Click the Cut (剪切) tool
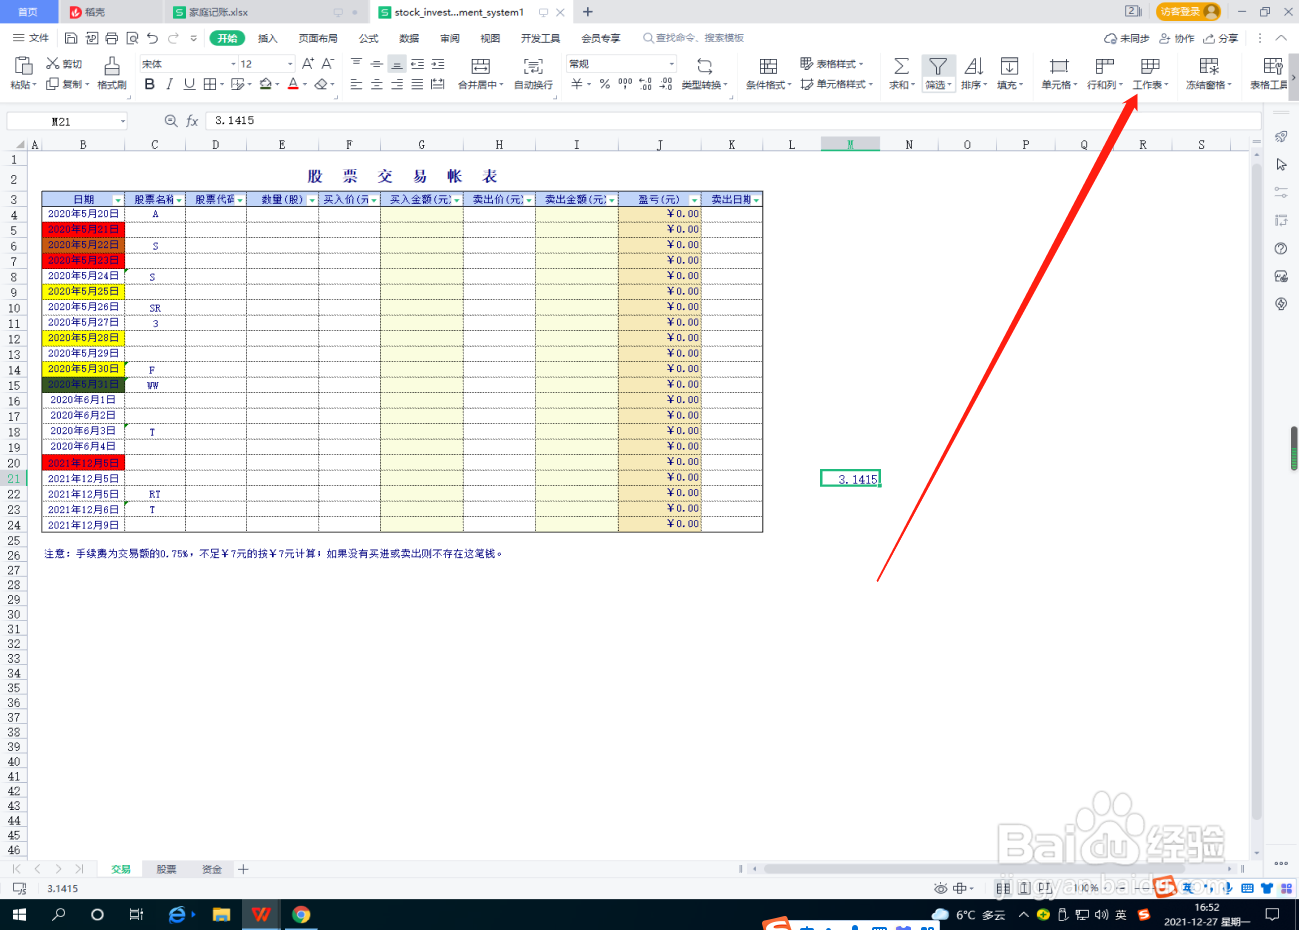Screen dimensions: 1299x930 (64, 63)
